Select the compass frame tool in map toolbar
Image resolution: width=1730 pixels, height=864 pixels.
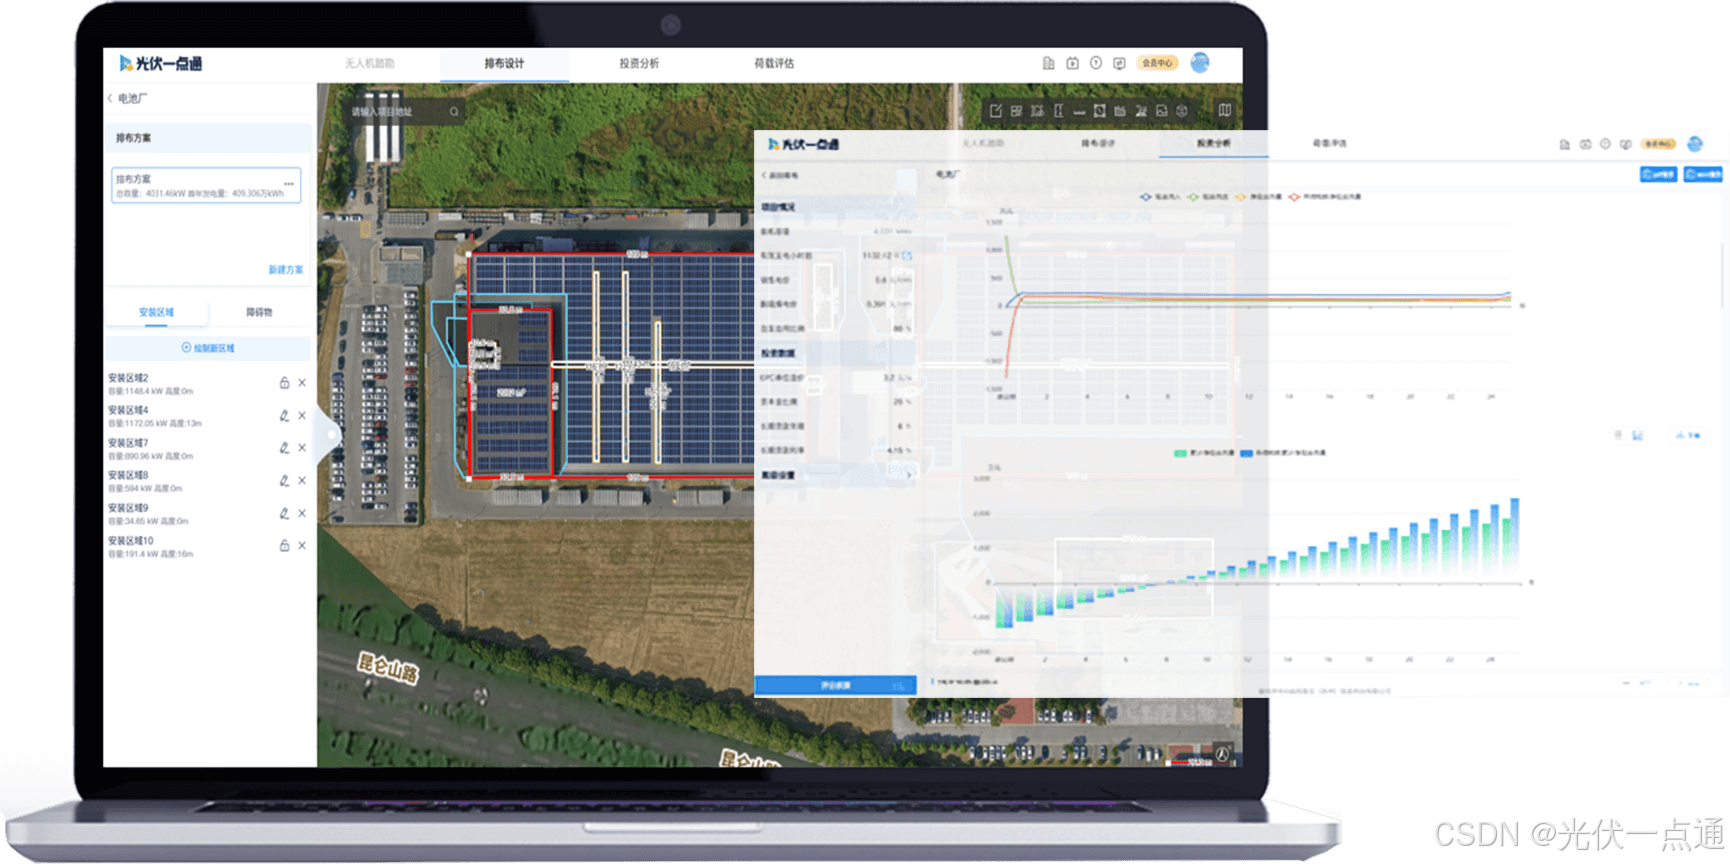(x=1099, y=111)
